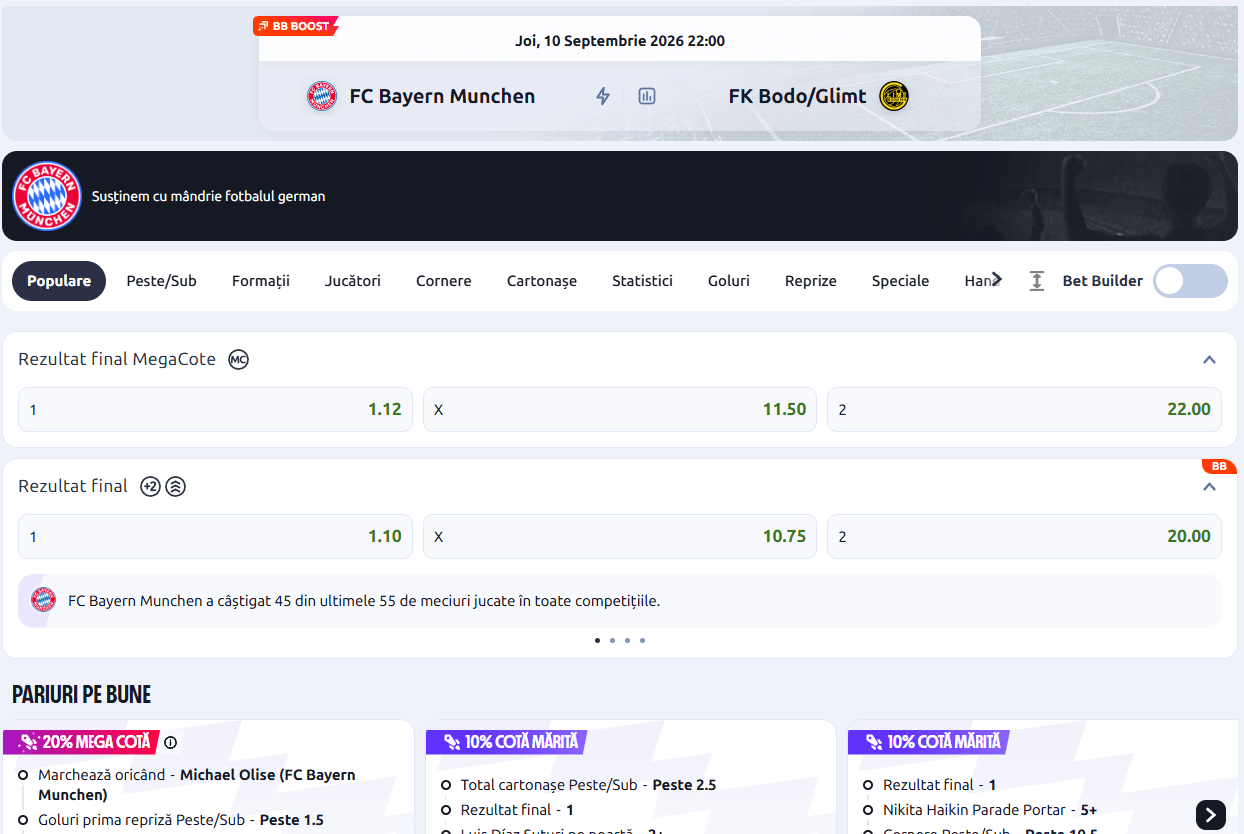This screenshot has height=834, width=1244.
Task: Go to the second fact carousel dot
Action: [612, 640]
